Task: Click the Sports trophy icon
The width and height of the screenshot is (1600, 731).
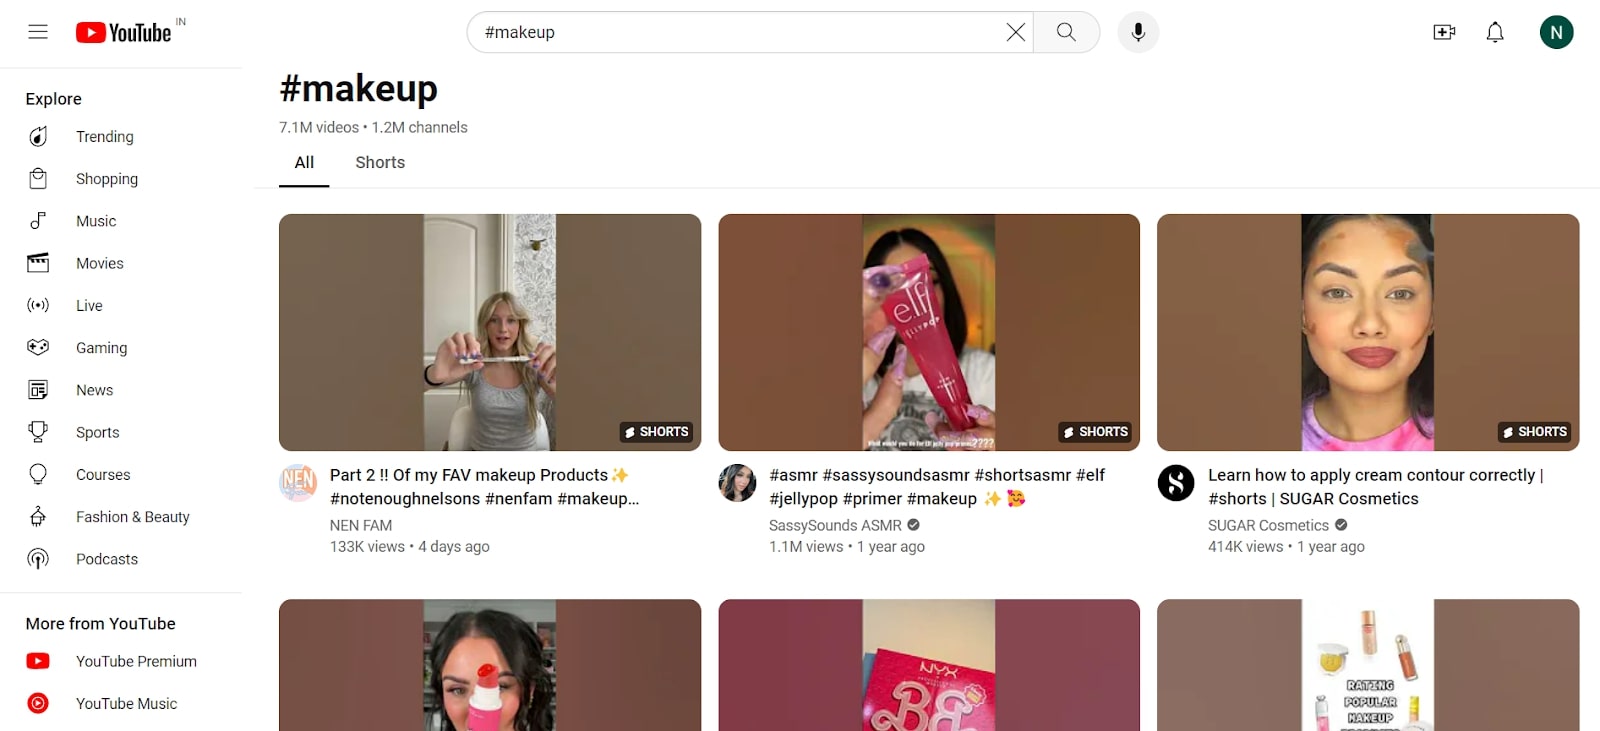Action: [38, 432]
